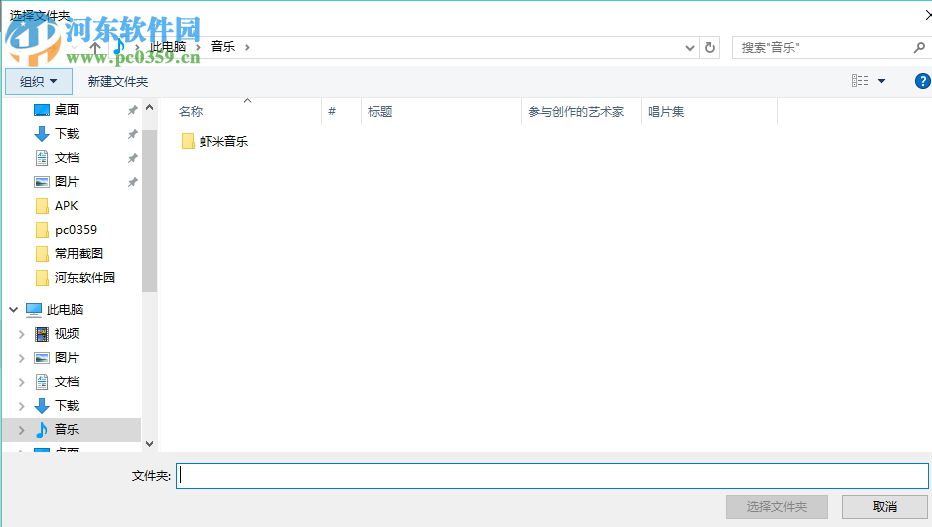Viewport: 932px width, 527px height.
Task: Click the view mode icon
Action: (x=859, y=81)
